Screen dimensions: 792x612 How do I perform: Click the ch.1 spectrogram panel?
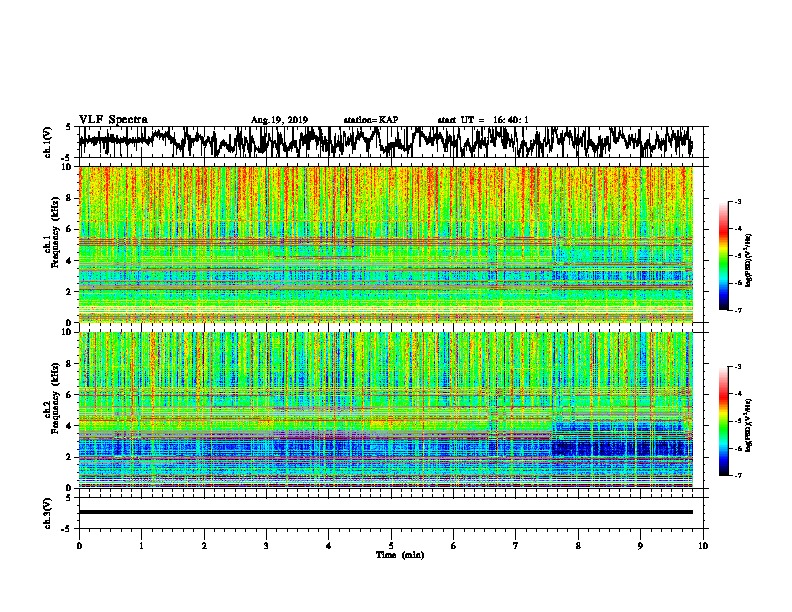pos(385,244)
